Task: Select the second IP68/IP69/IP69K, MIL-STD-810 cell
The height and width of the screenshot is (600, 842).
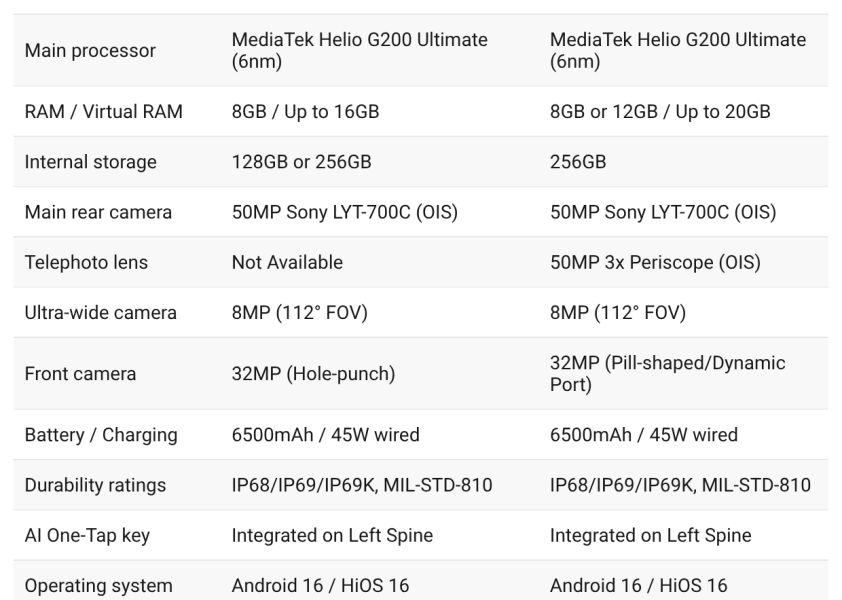Action: tap(680, 485)
